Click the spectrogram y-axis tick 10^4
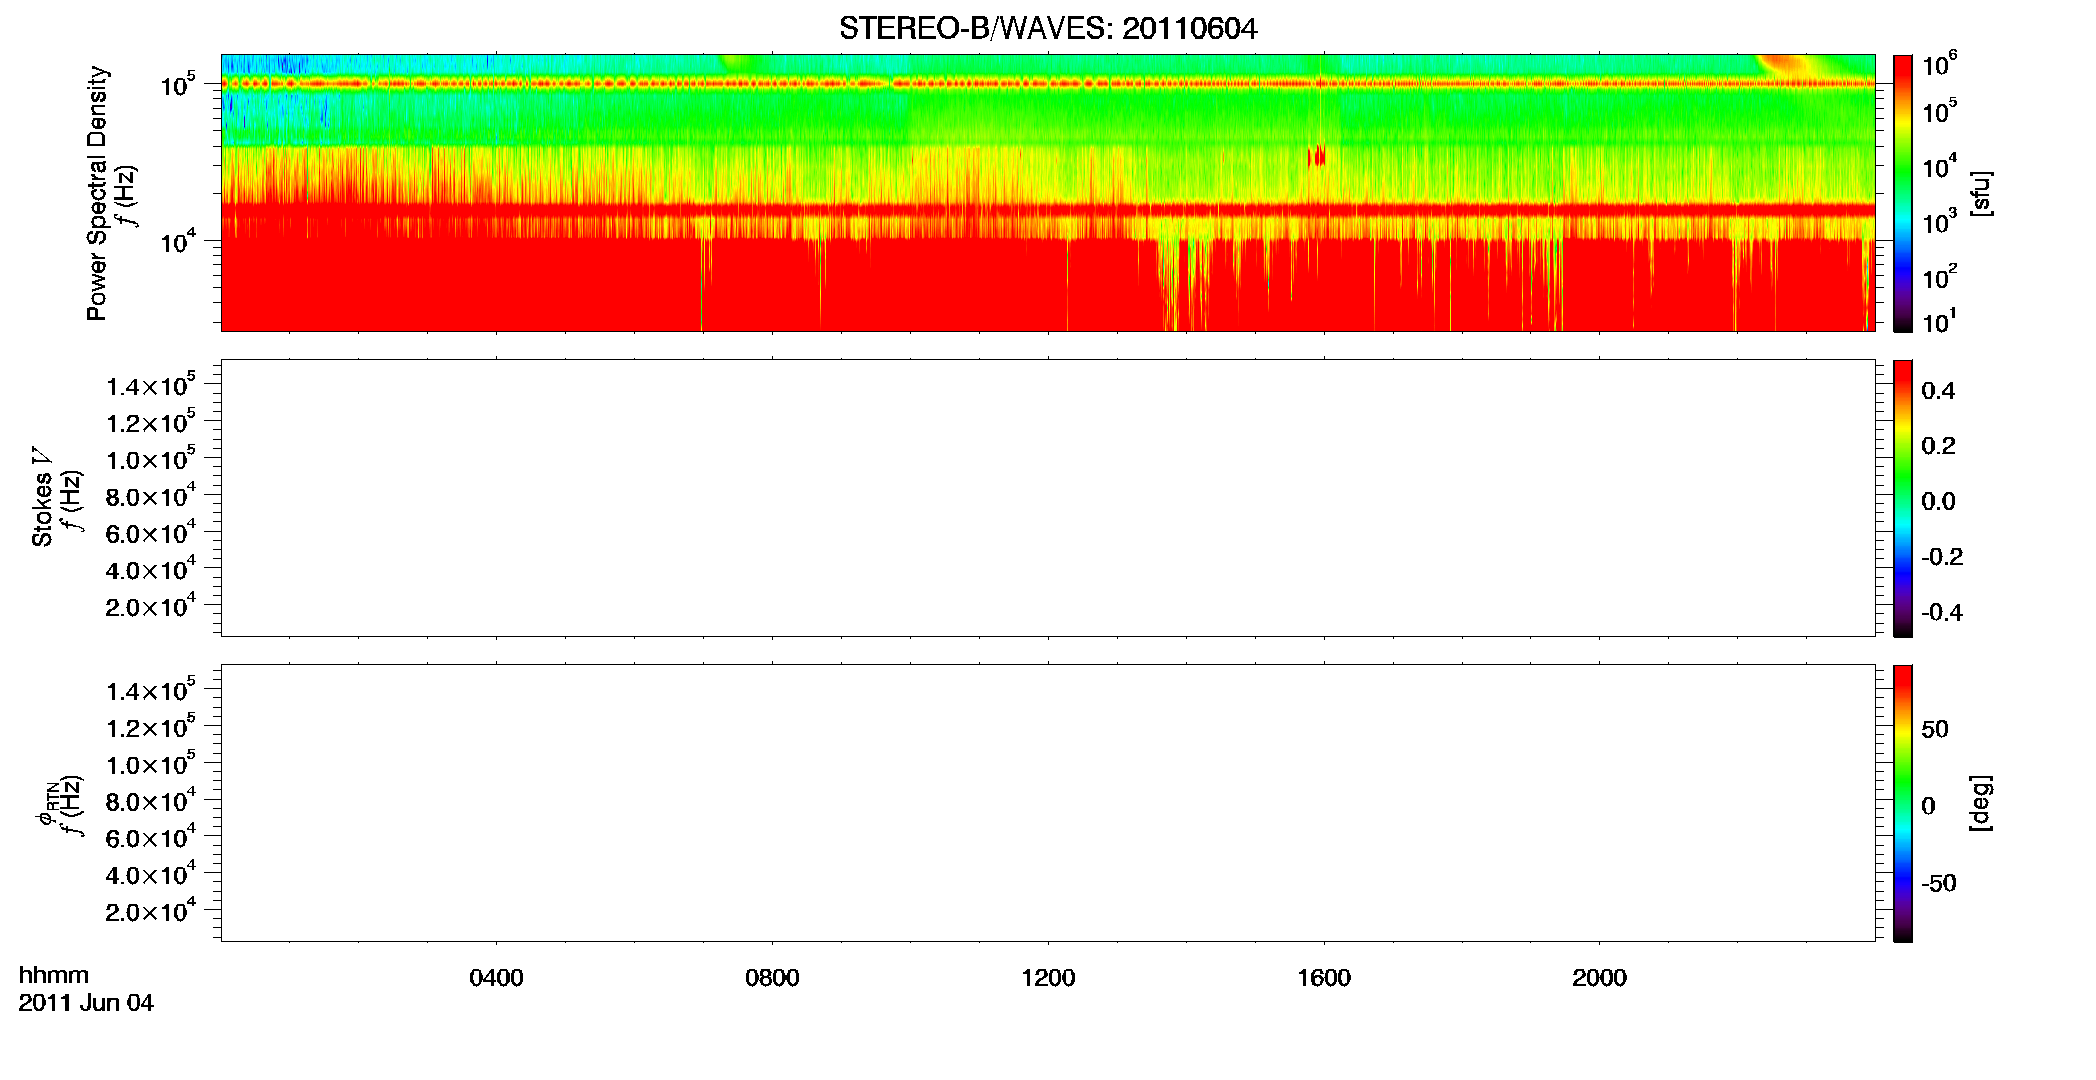 point(177,239)
